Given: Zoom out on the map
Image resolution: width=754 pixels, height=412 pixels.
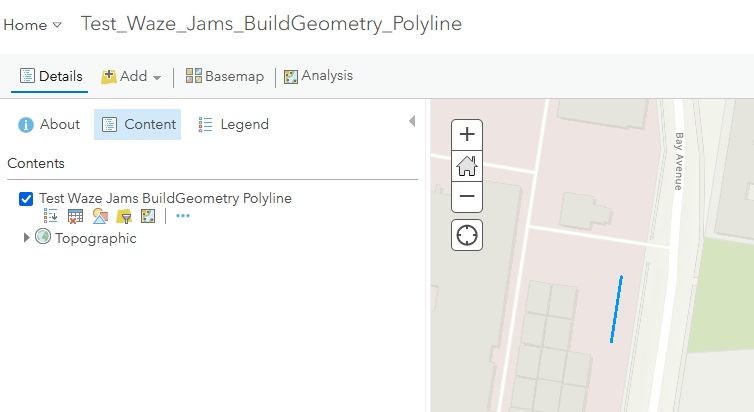Looking at the screenshot, I should click(x=467, y=197).
